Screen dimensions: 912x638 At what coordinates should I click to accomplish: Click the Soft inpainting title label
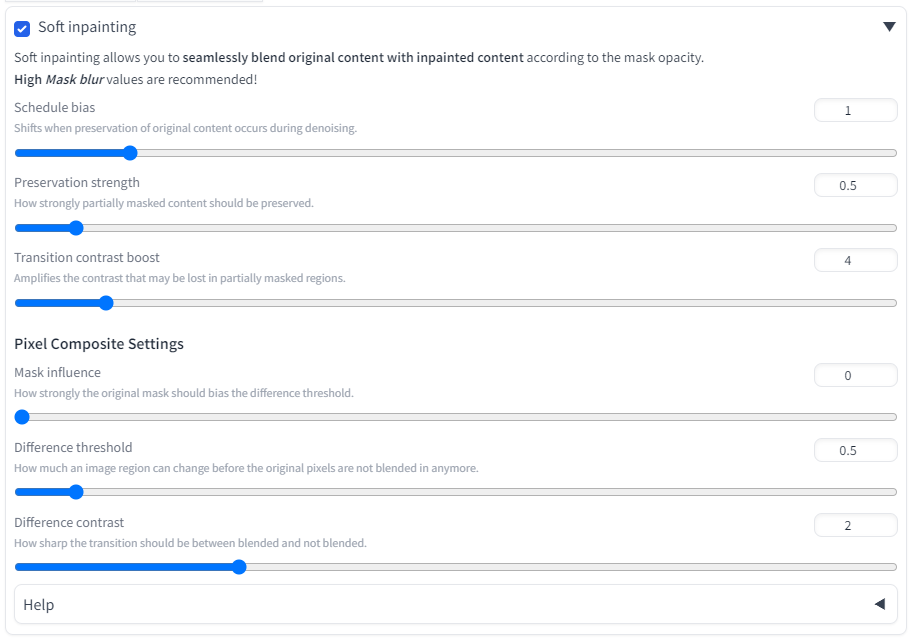point(87,27)
